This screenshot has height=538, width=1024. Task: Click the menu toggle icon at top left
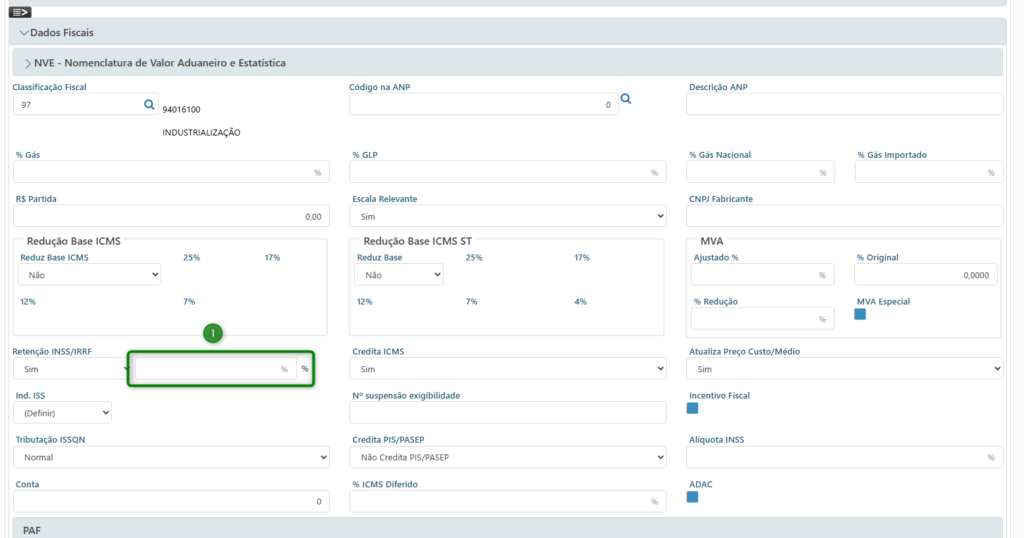pyautogui.click(x=20, y=12)
